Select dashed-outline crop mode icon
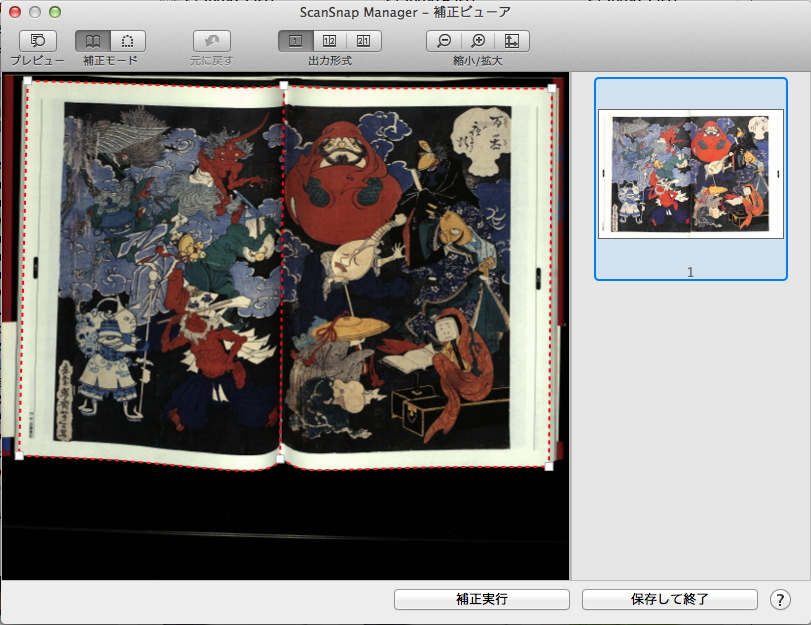This screenshot has height=625, width=811. pyautogui.click(x=127, y=41)
